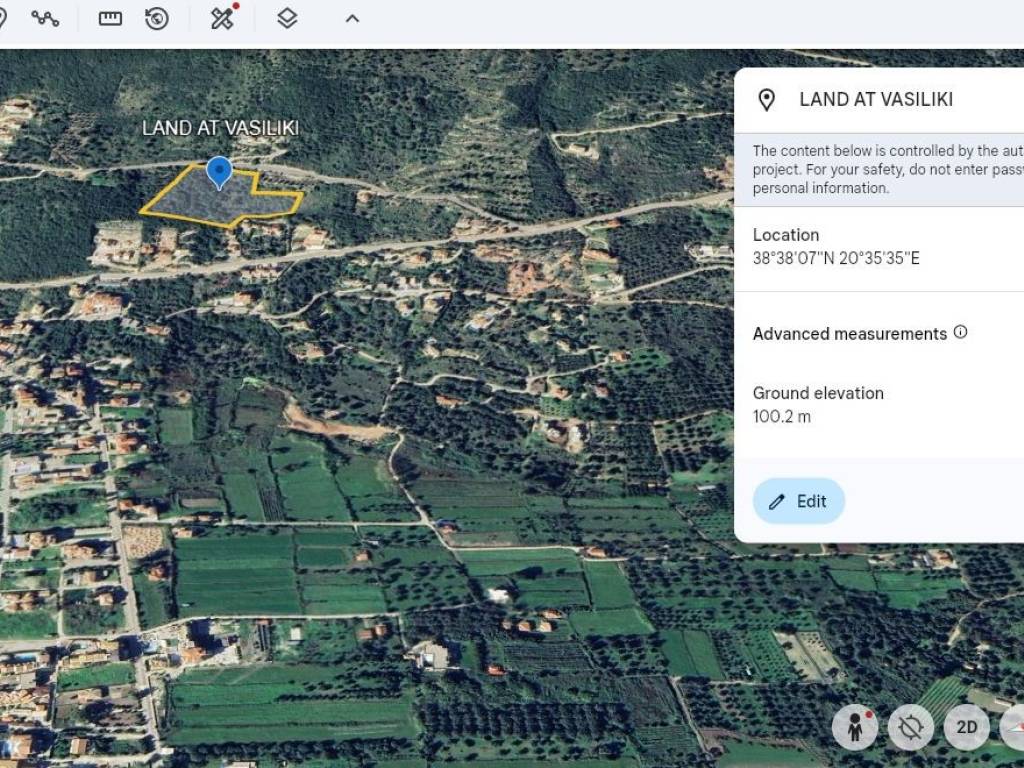
Task: Select the draw path or polygon tool
Action: 45,18
